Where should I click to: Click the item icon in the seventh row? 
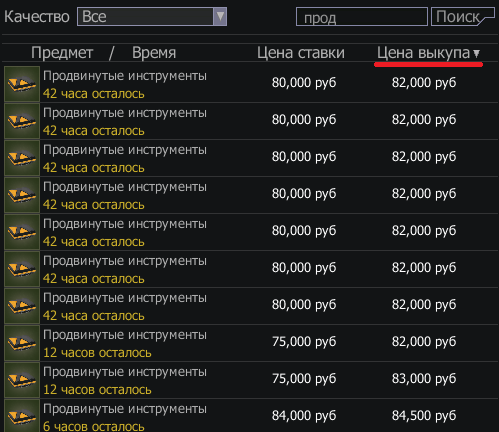pyautogui.click(x=22, y=306)
